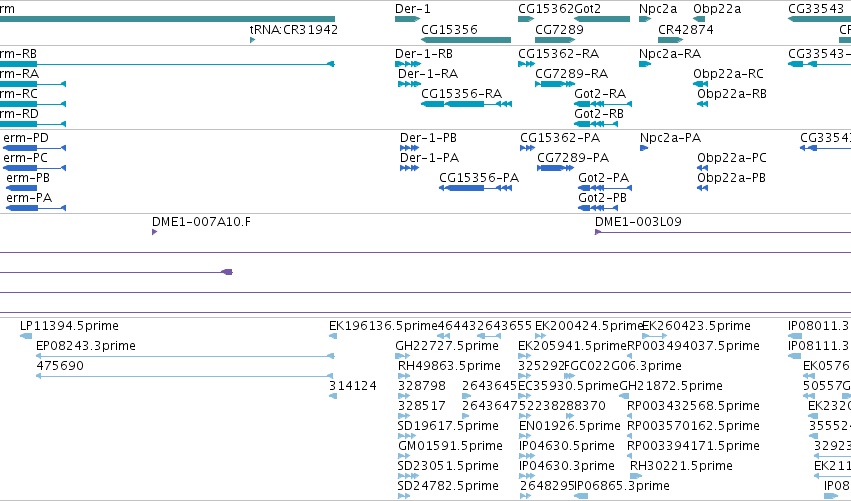Click the CG15356 gene label
Screen dimensions: 851x501
coord(449,29)
